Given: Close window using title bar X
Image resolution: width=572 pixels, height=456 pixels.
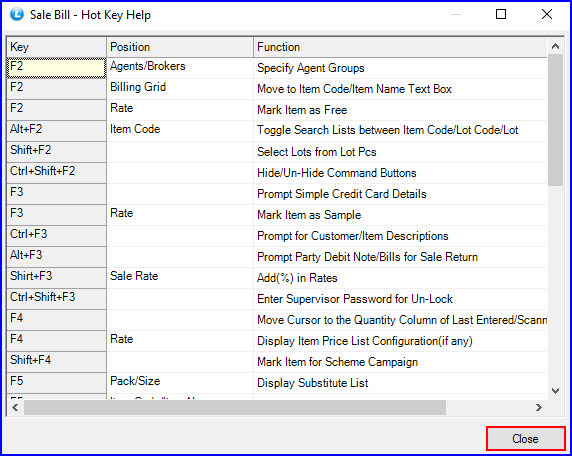Looking at the screenshot, I should coord(547,14).
